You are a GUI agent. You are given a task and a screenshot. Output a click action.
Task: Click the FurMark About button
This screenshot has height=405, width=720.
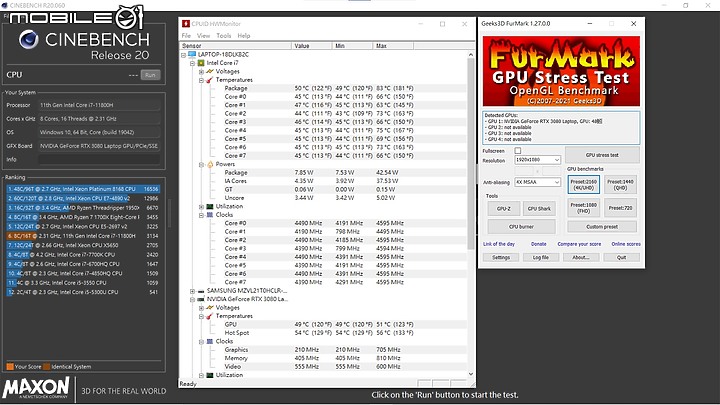point(581,257)
